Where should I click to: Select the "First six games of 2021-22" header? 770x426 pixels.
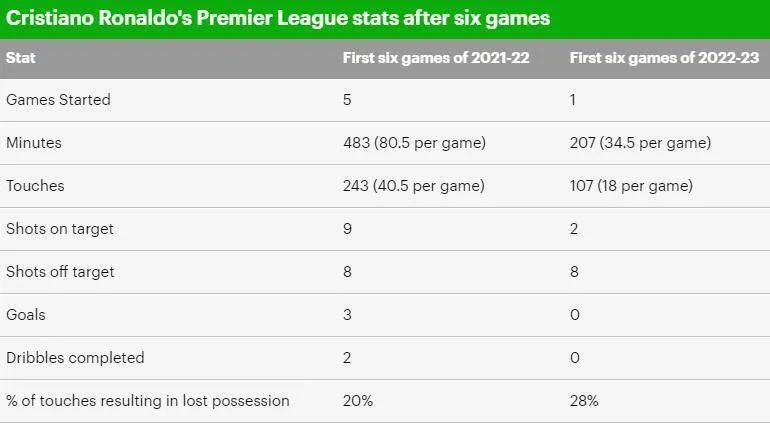435,58
